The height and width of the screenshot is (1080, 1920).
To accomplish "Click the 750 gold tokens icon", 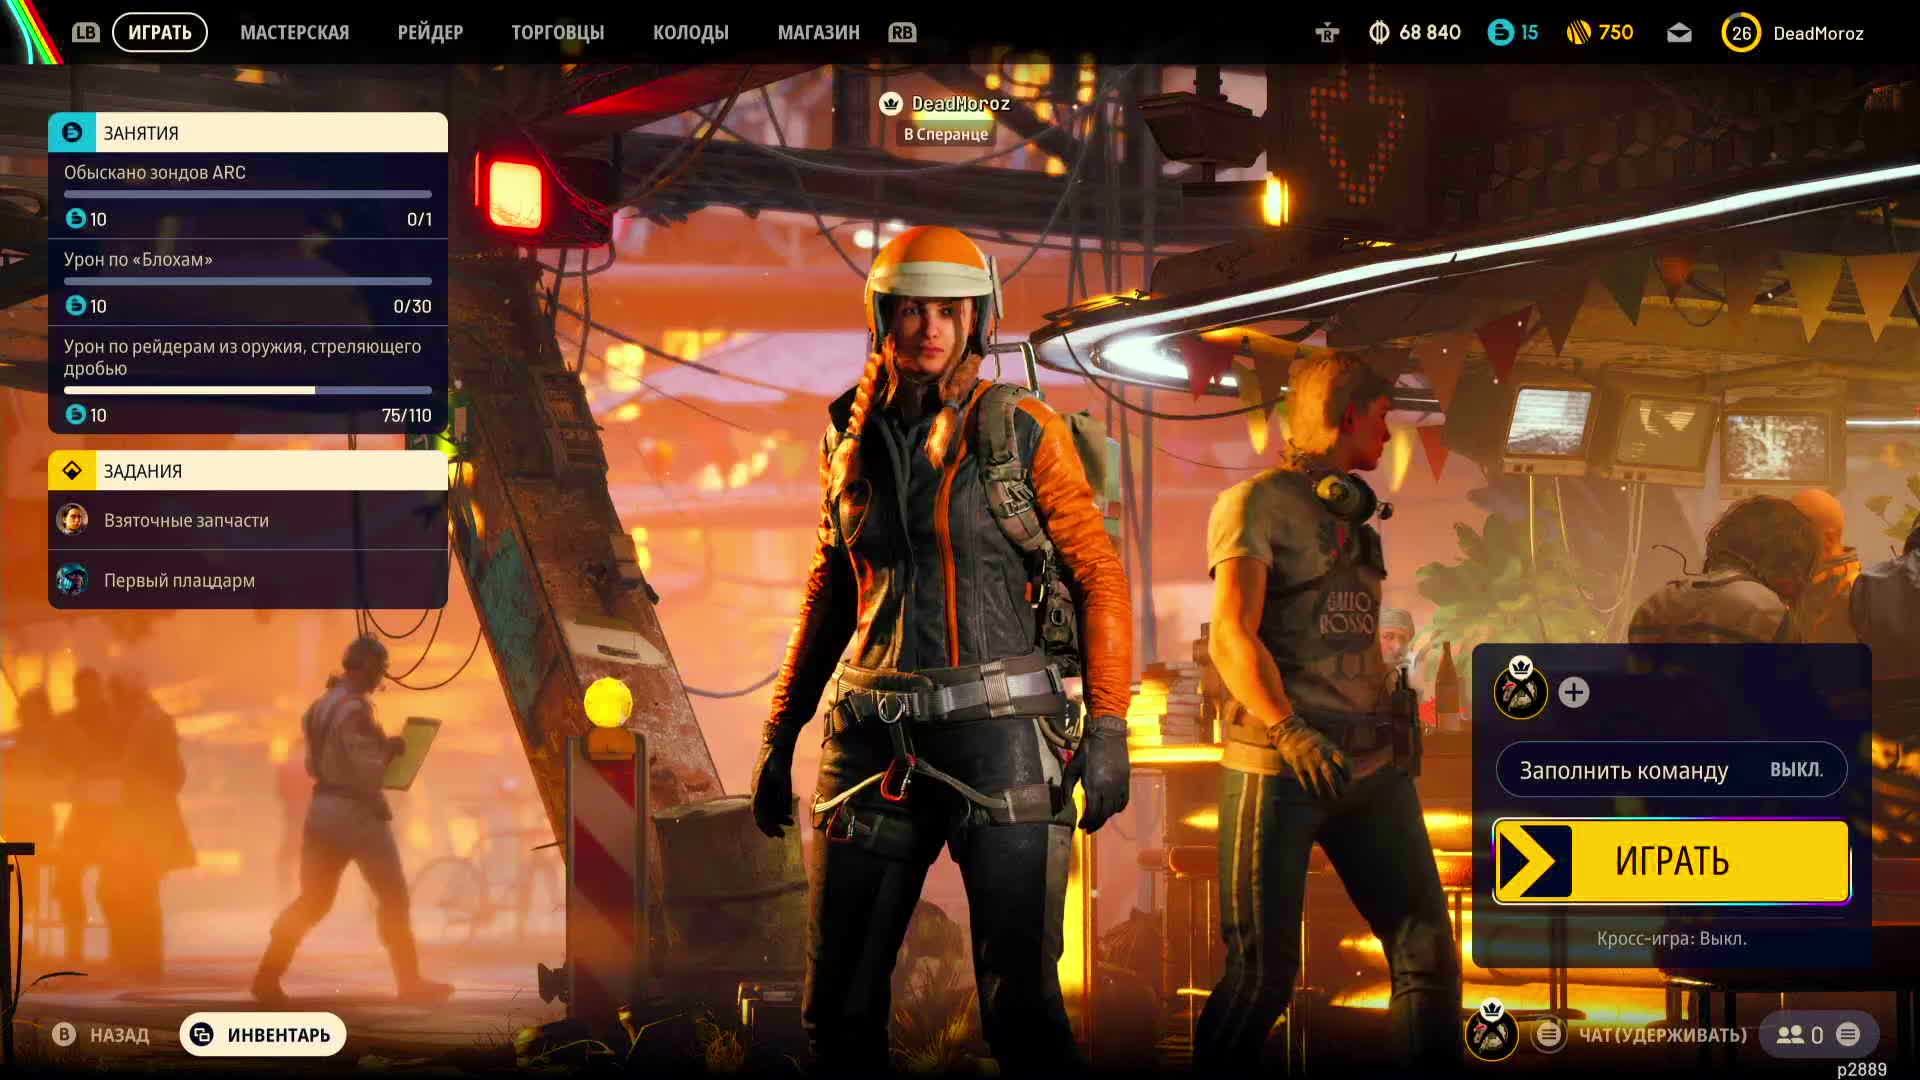I will (1578, 33).
